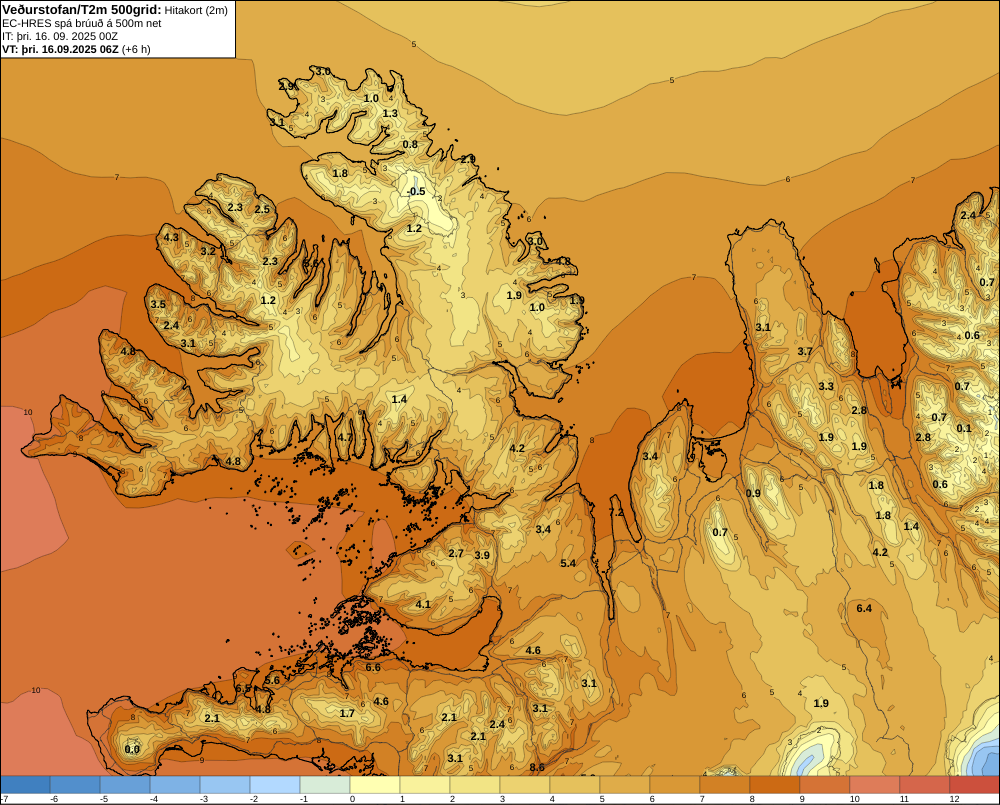
Task: Click the '0.1' temperature value
Action: 964,428
